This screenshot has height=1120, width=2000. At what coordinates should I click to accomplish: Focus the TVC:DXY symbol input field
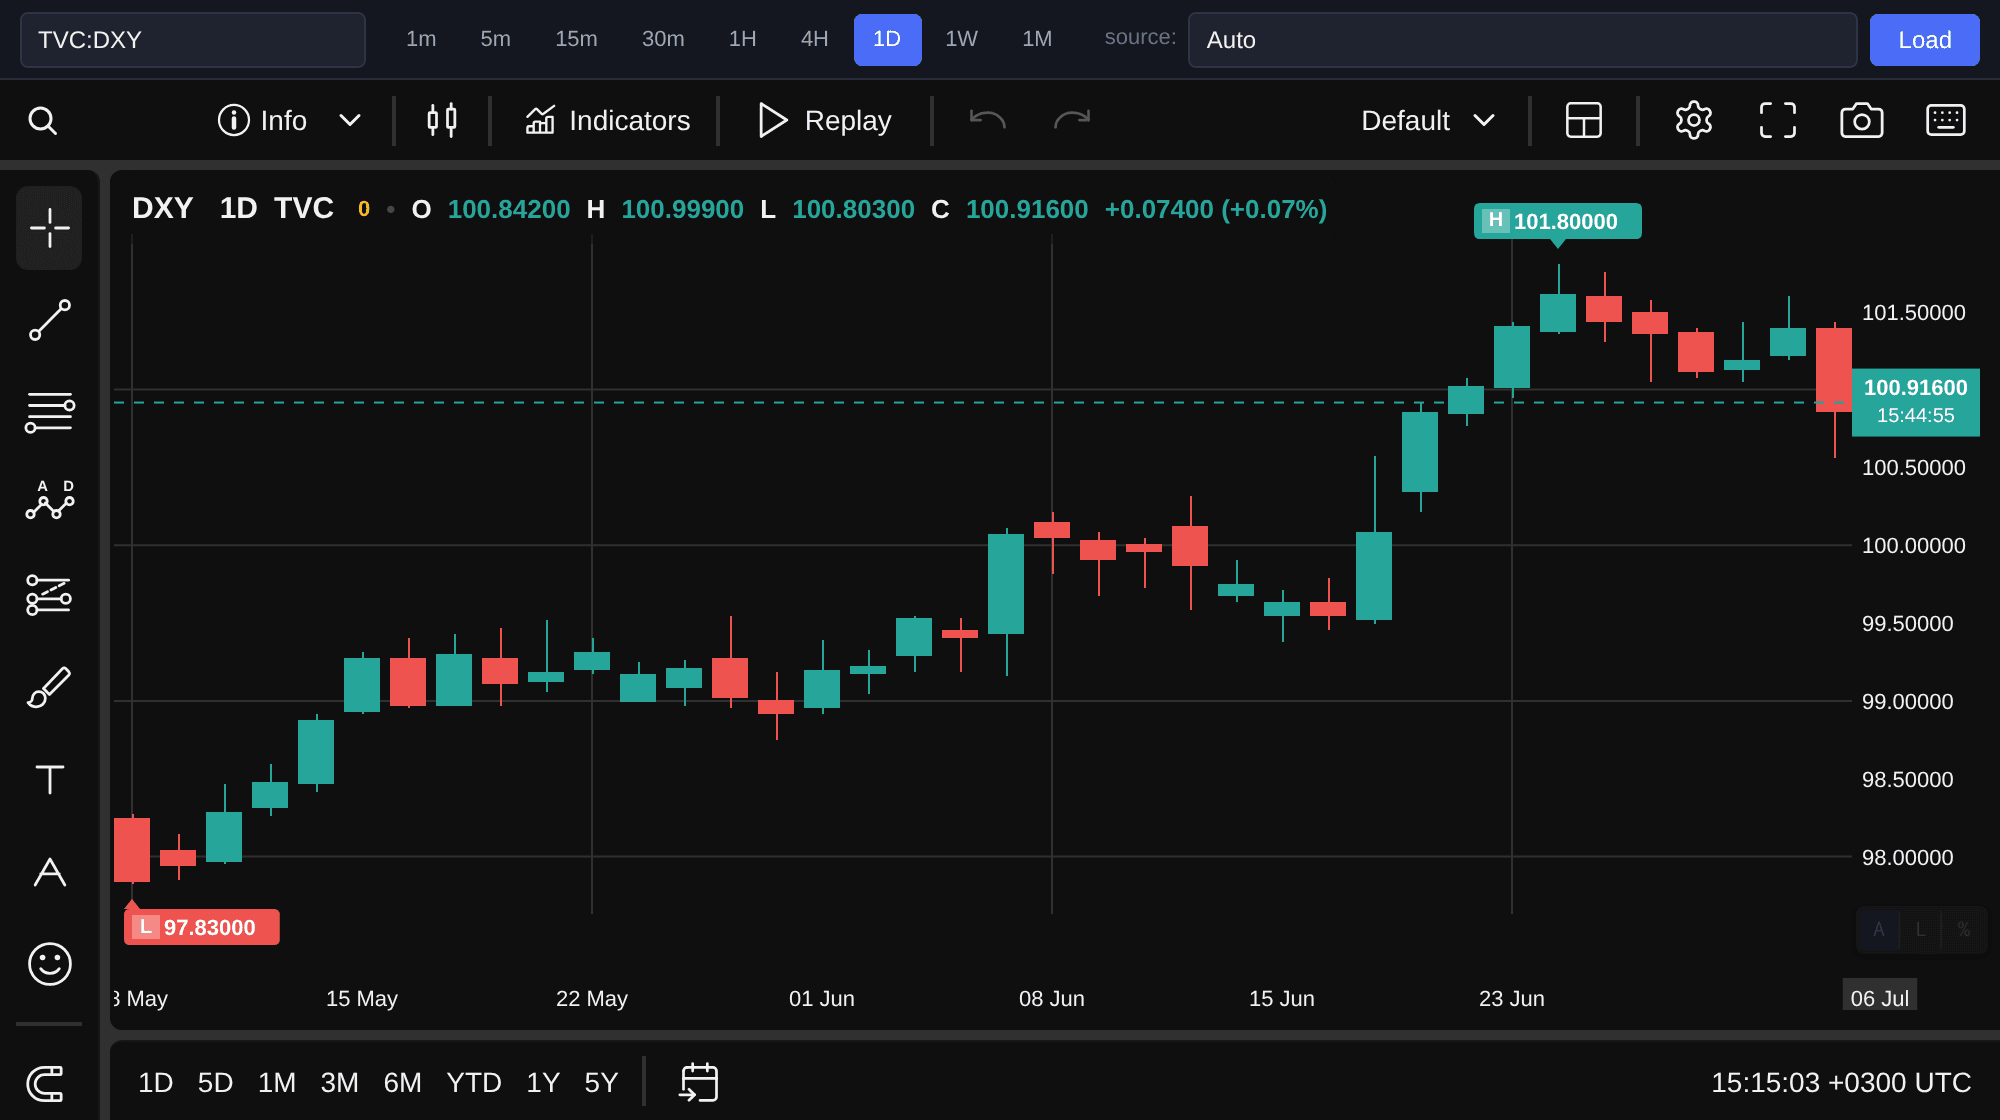(x=193, y=40)
